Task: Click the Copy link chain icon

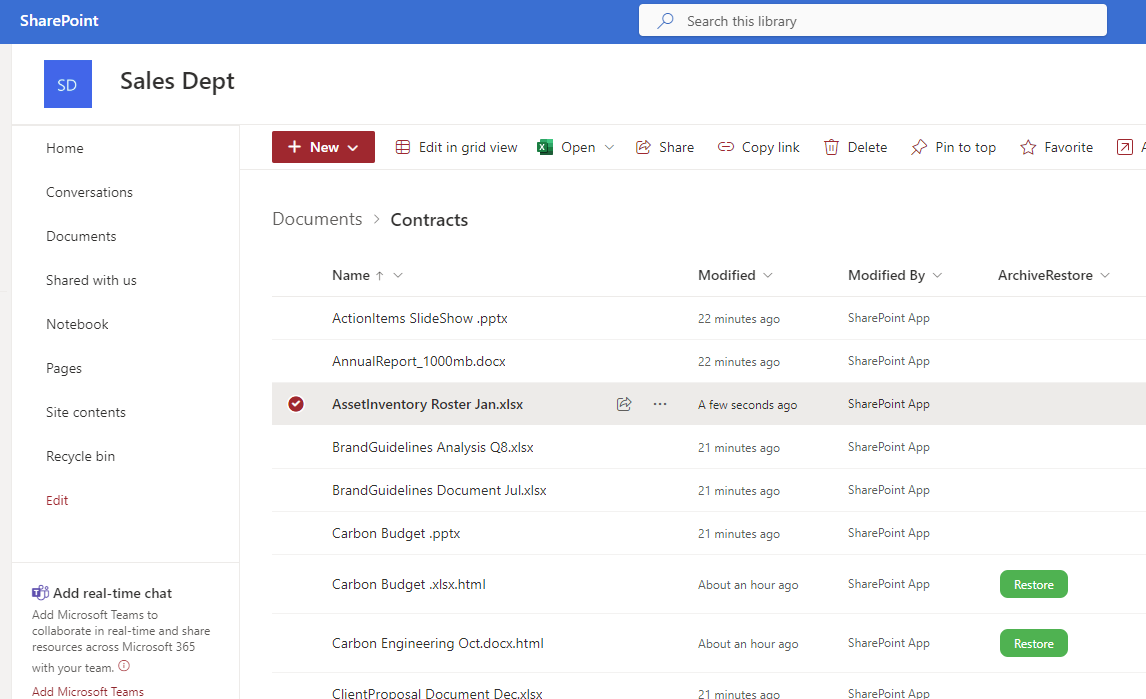Action: tap(726, 147)
